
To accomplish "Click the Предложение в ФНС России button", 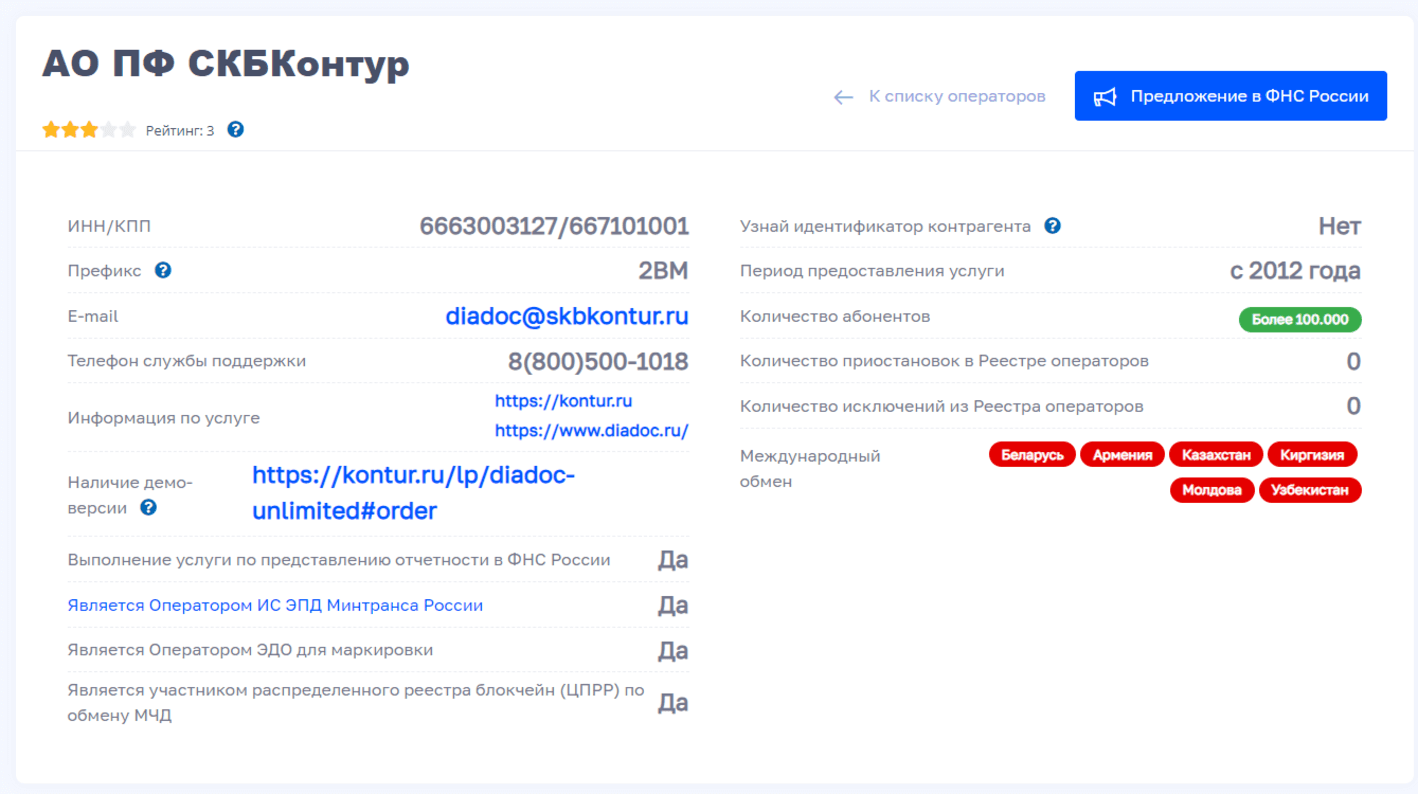I will [1231, 96].
